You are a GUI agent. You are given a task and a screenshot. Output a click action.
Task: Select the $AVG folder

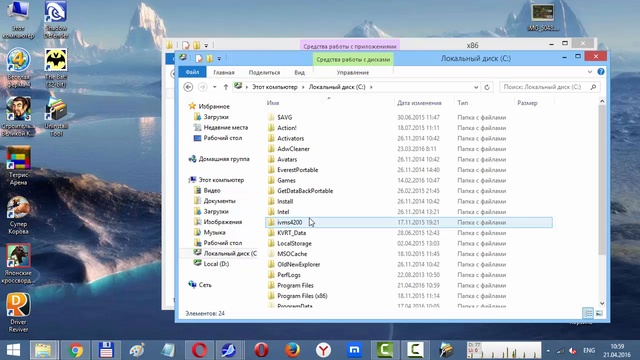(284, 117)
